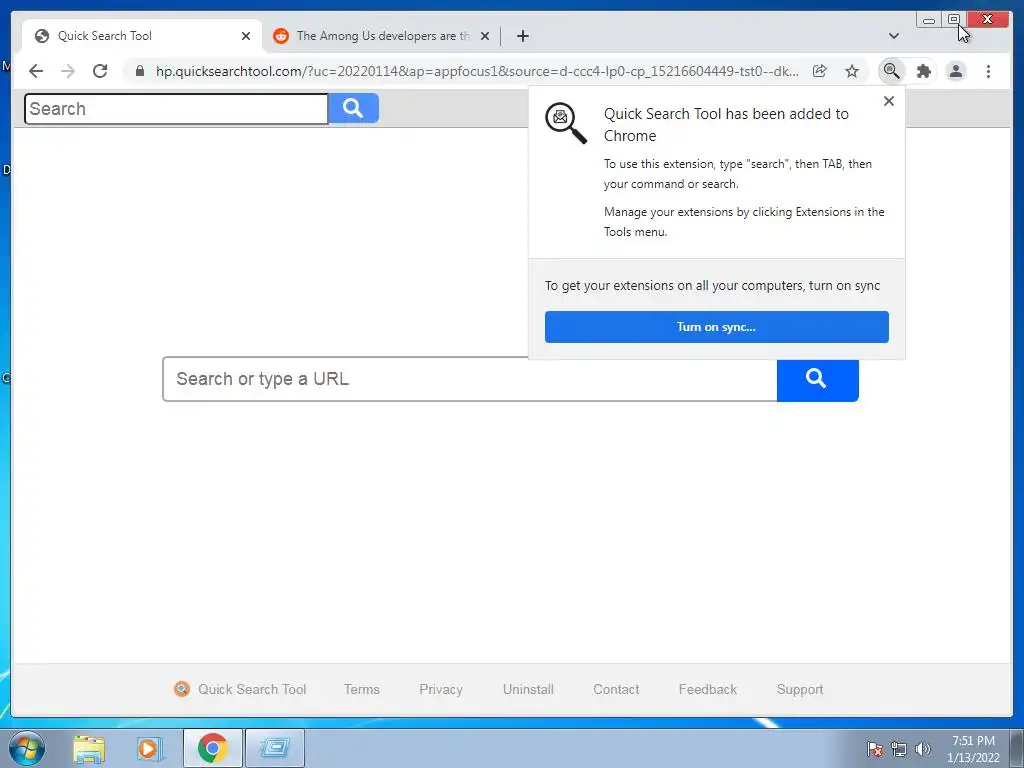Click the Show desktop strip on taskbar

1018,748
